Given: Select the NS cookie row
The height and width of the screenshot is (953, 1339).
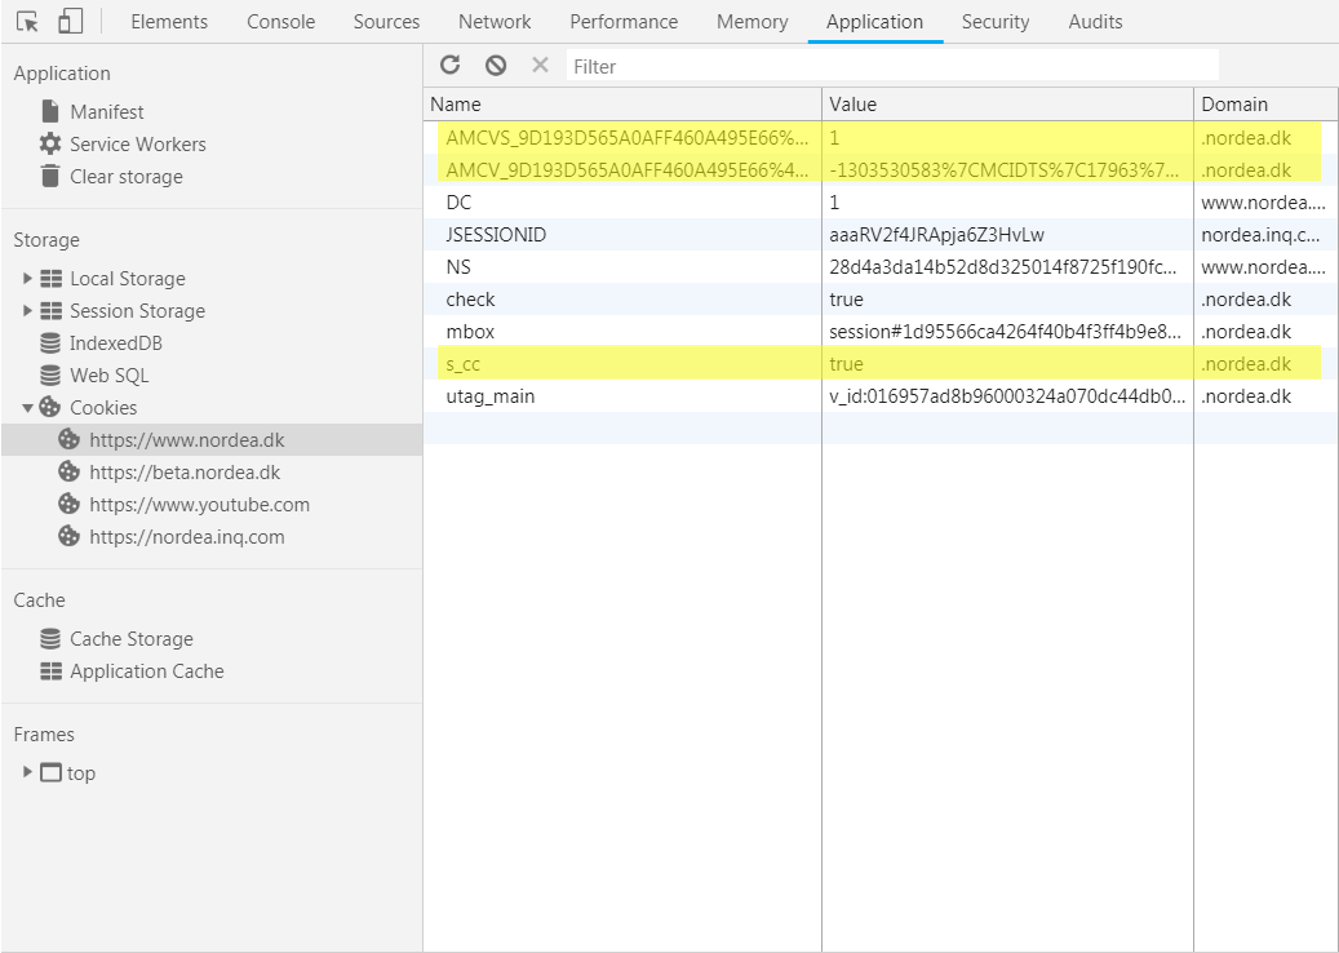Looking at the screenshot, I should tap(880, 267).
